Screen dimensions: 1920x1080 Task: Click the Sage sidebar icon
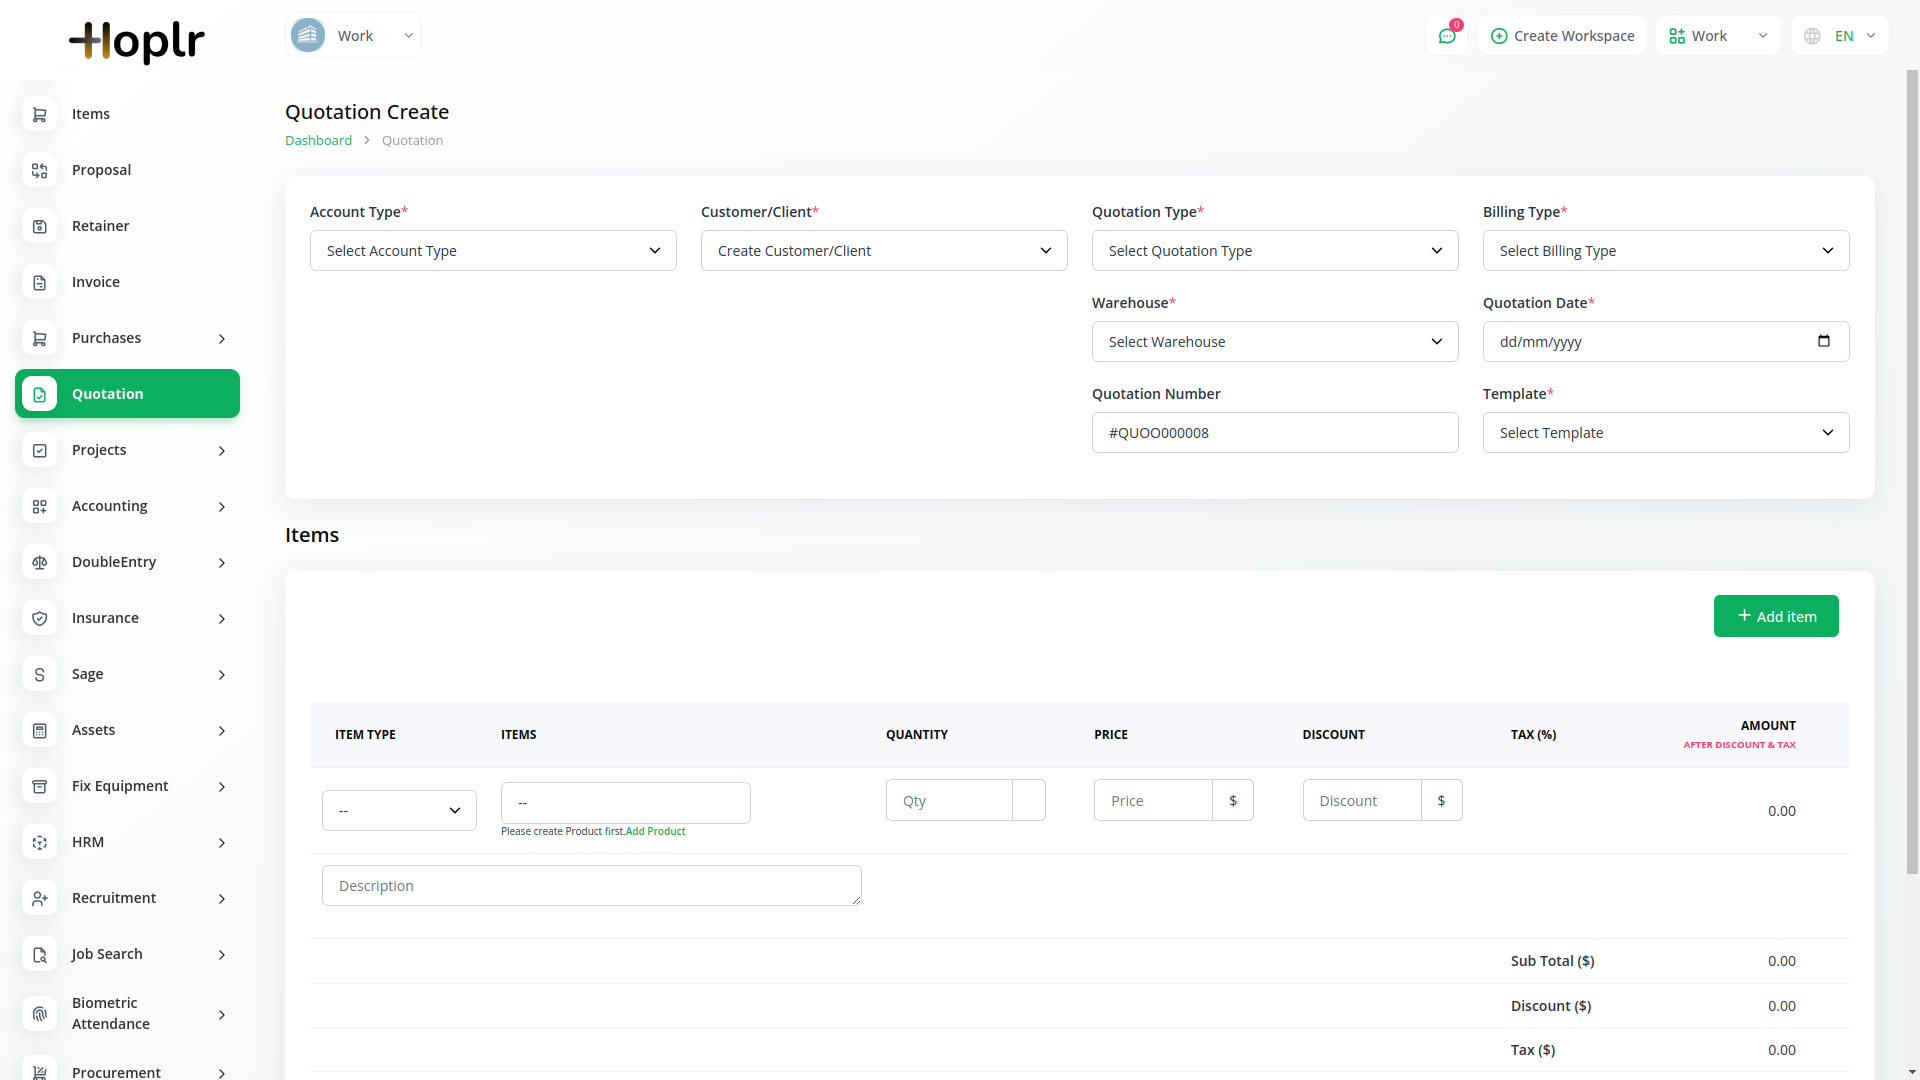39,674
